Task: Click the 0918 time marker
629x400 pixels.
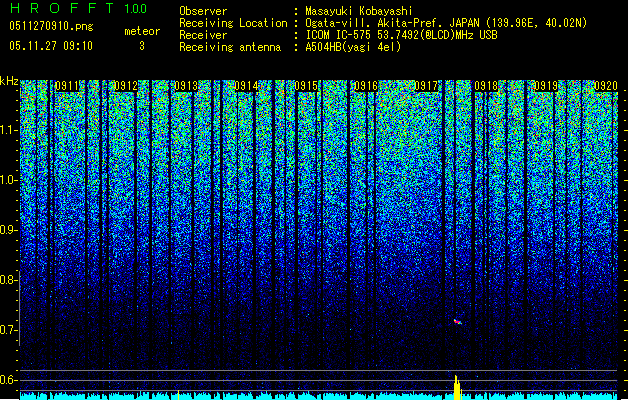Action: point(486,86)
